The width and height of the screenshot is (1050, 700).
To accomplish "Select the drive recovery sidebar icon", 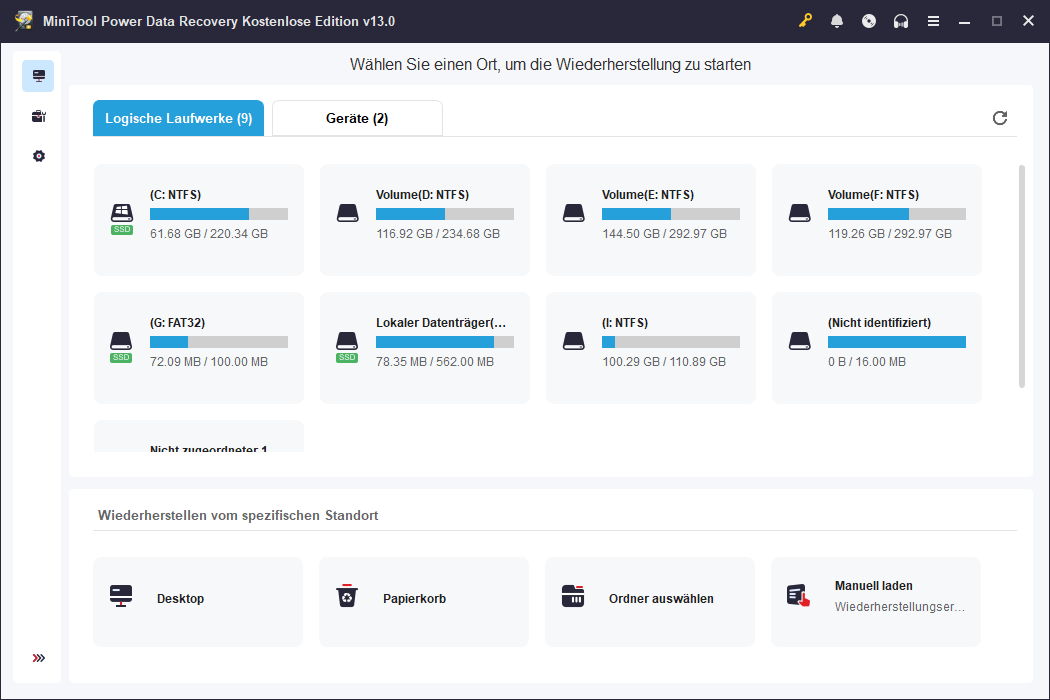I will tap(38, 76).
